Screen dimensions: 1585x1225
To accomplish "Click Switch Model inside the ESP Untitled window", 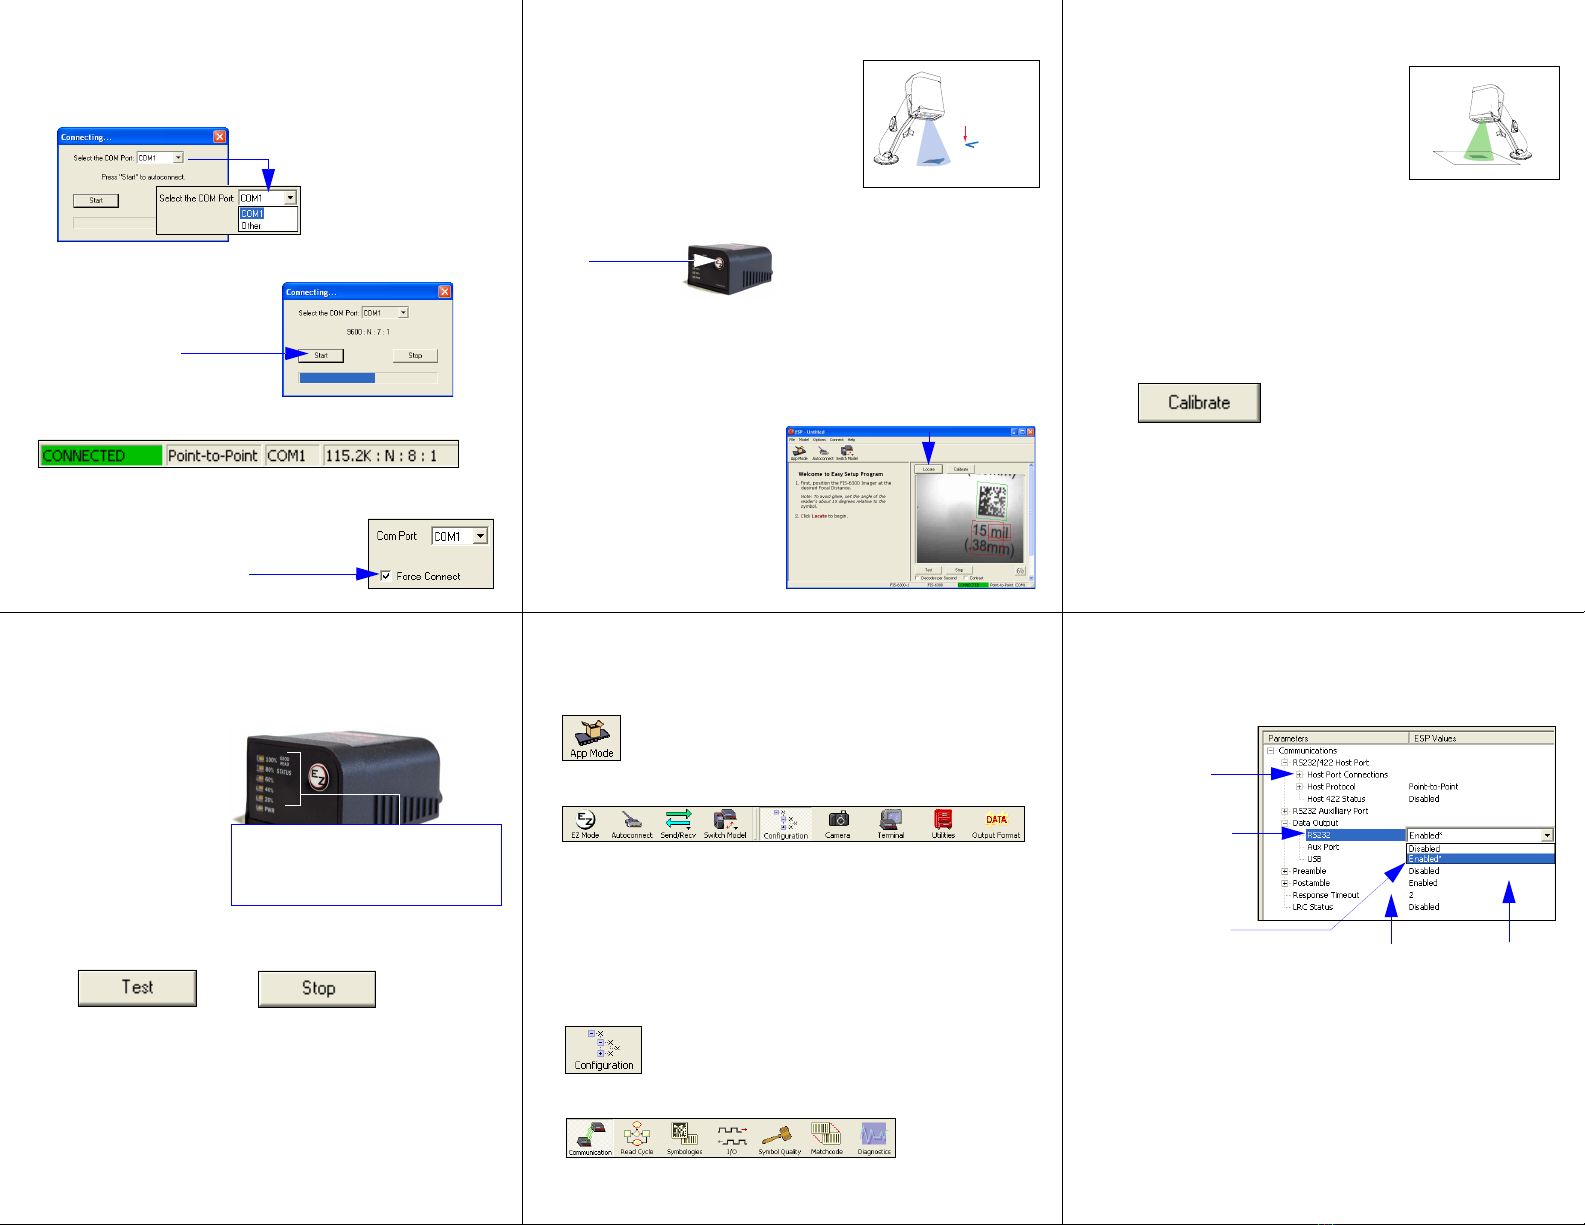I will [x=847, y=453].
